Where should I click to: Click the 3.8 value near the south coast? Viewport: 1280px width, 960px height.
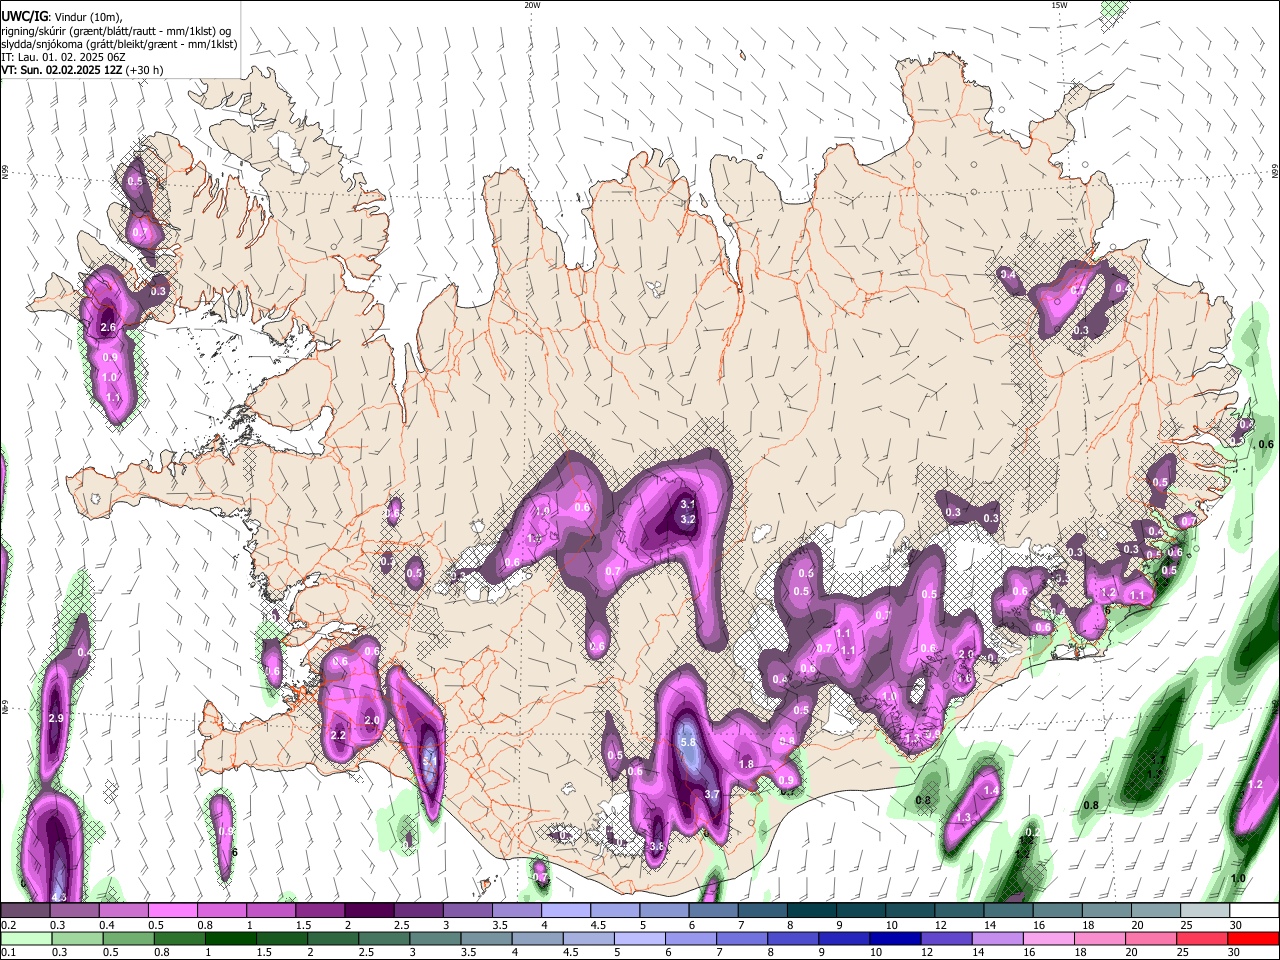(657, 846)
